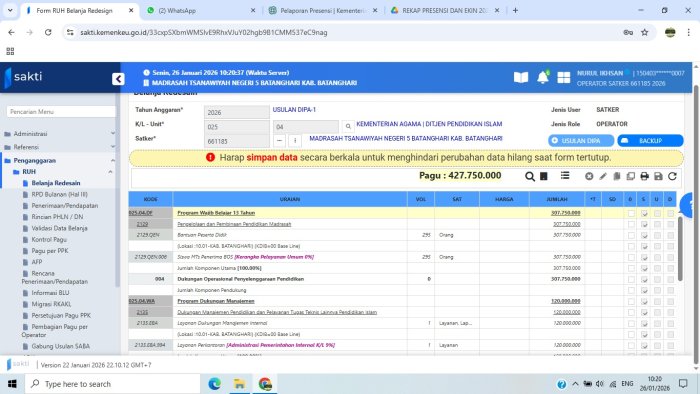Toggle S checkbox in Siswa MTs Penerima BOS row

coord(644,257)
